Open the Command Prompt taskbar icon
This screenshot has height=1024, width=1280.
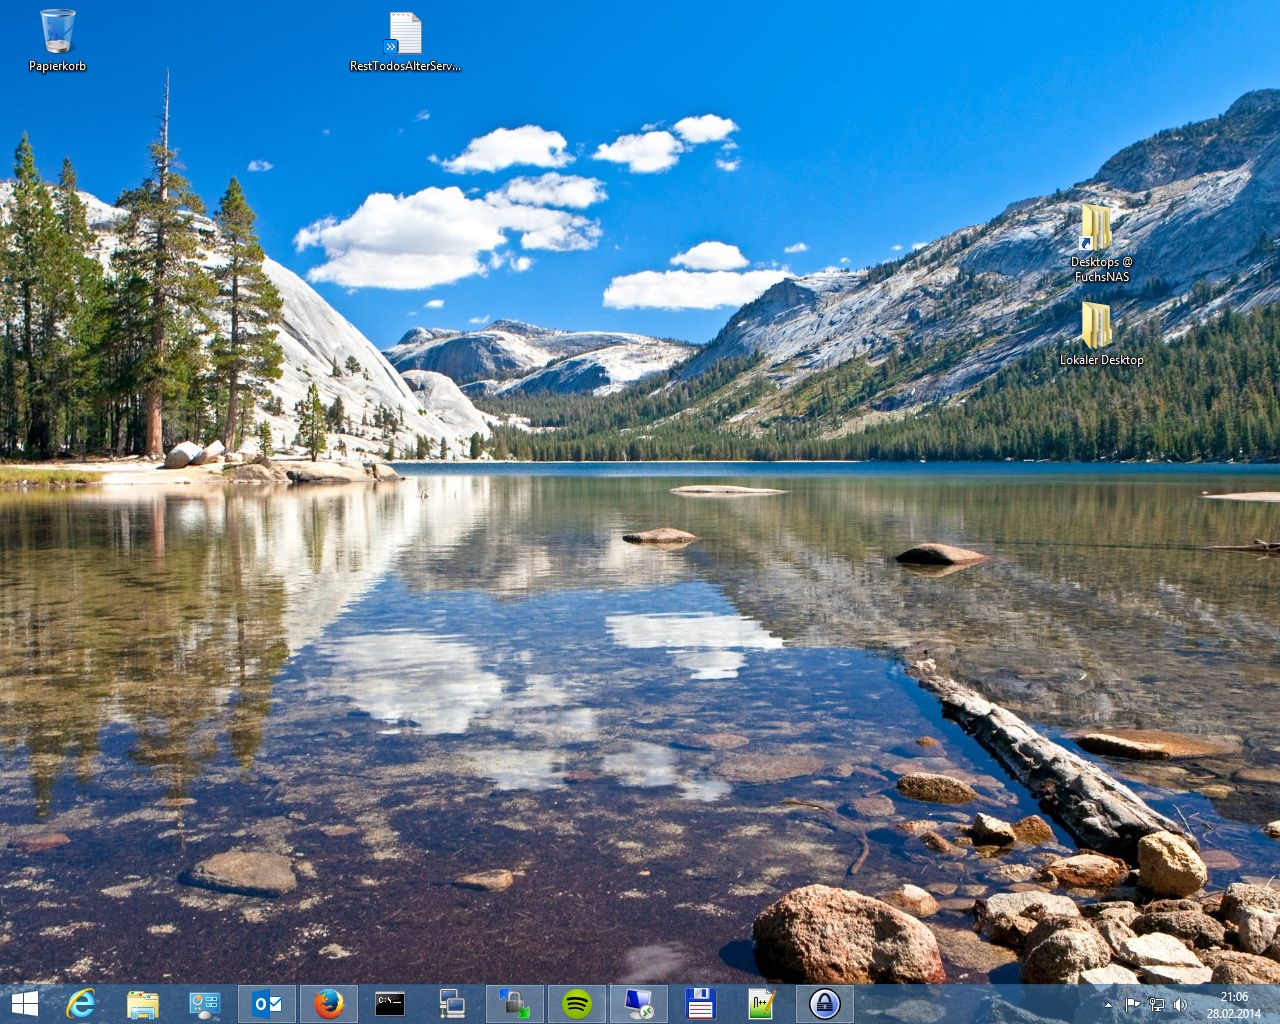tap(390, 1004)
